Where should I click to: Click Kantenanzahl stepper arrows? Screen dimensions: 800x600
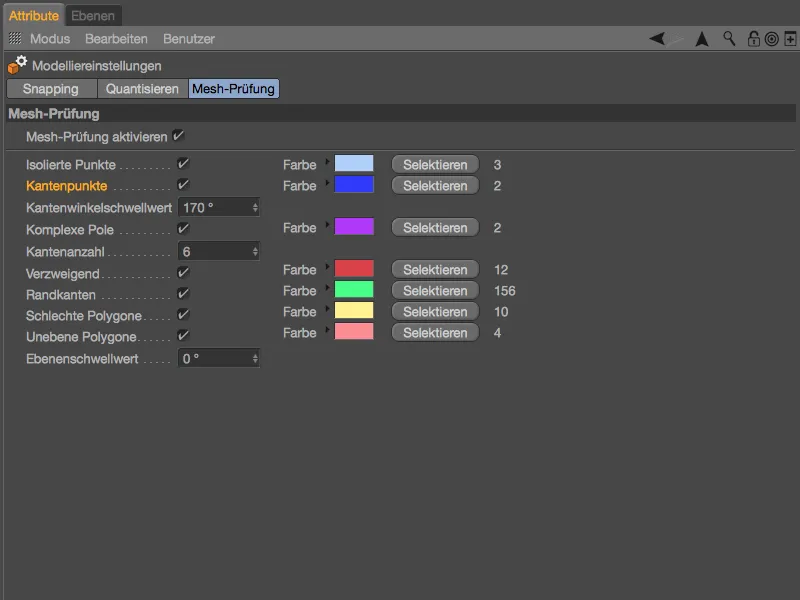click(x=255, y=252)
